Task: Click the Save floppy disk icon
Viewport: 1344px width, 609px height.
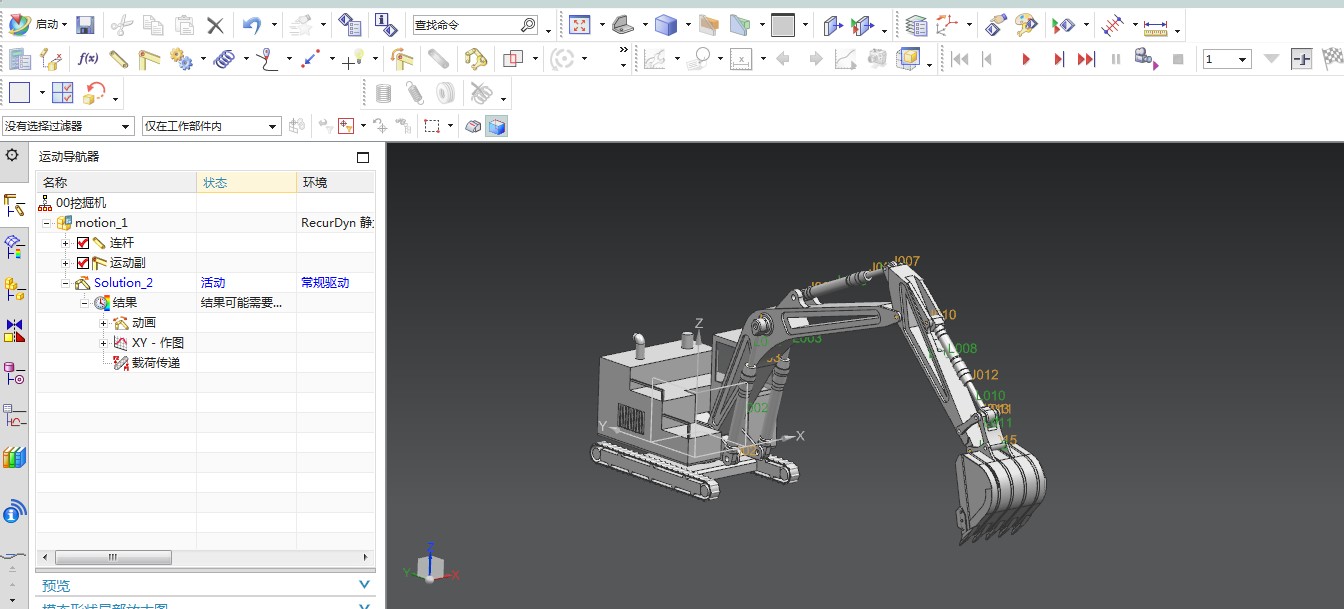Action: tap(85, 25)
